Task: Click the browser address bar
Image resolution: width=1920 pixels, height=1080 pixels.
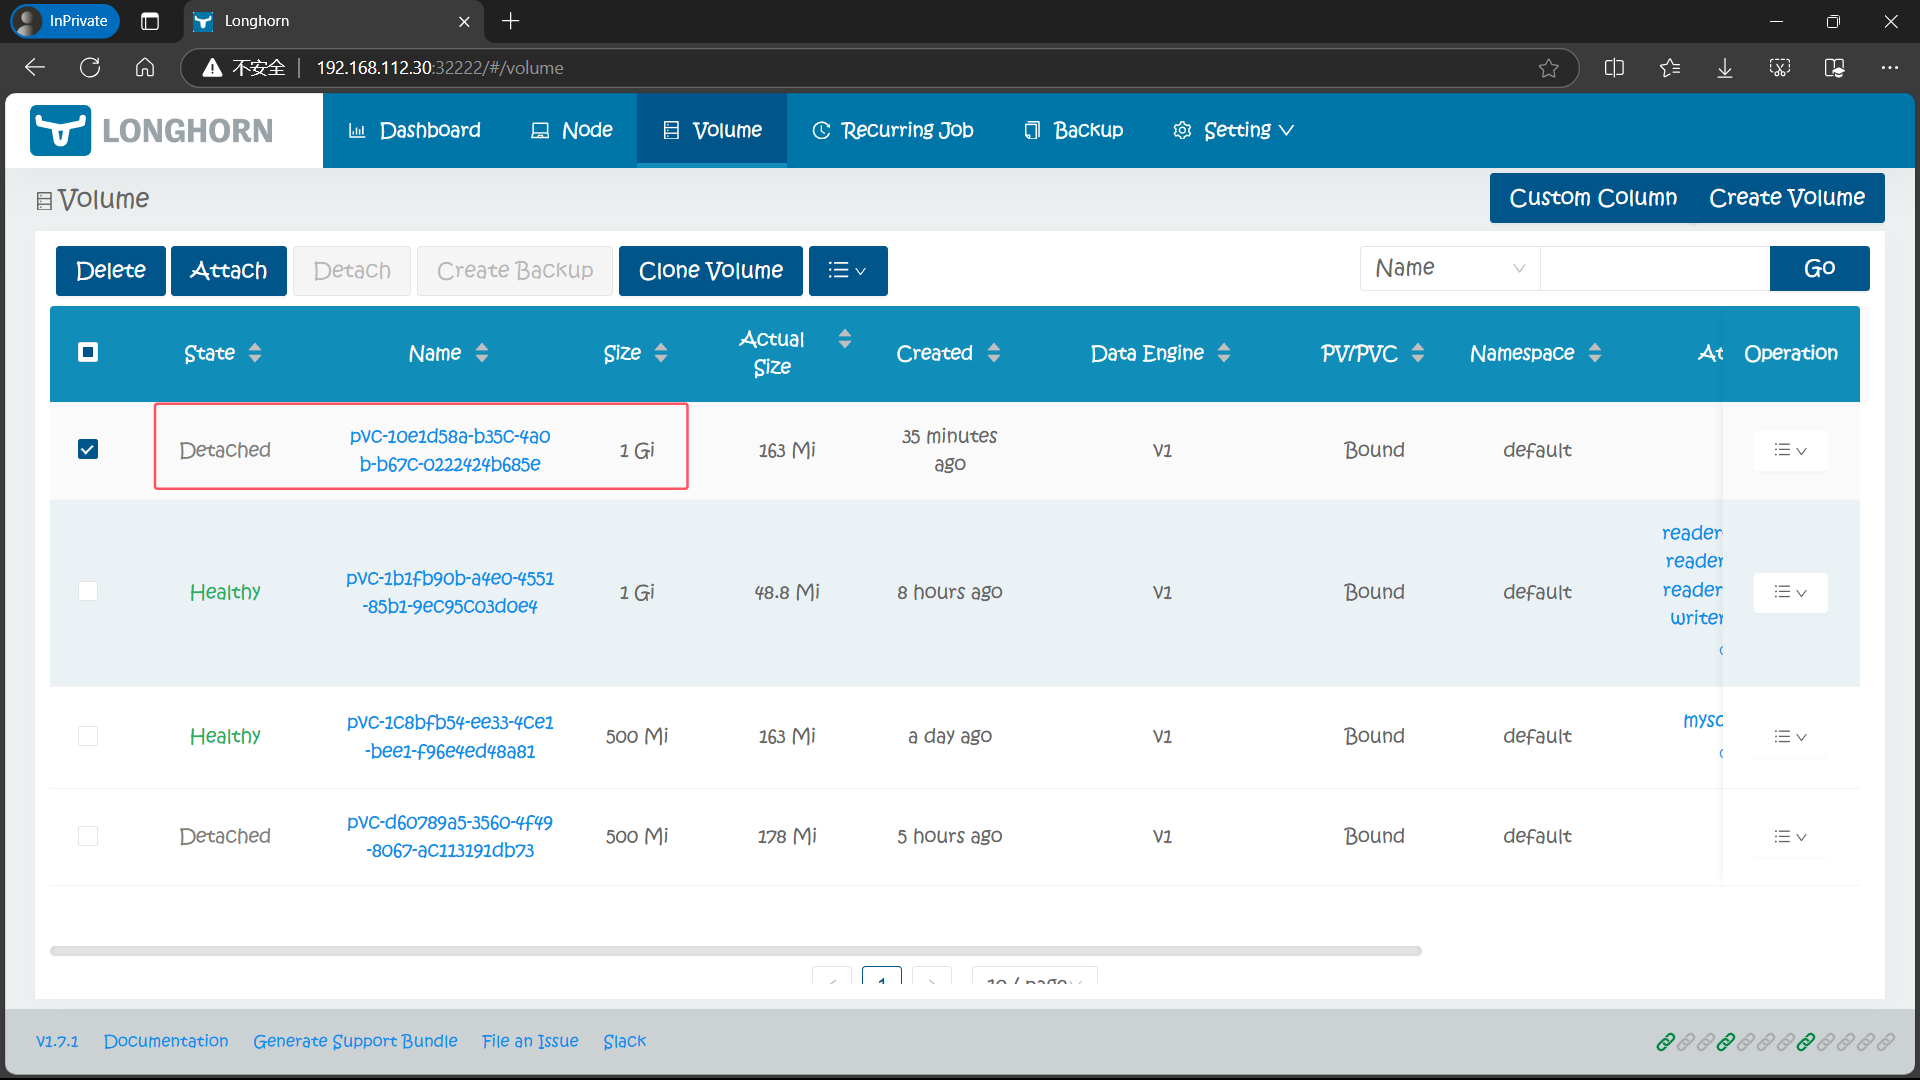Action: point(880,68)
